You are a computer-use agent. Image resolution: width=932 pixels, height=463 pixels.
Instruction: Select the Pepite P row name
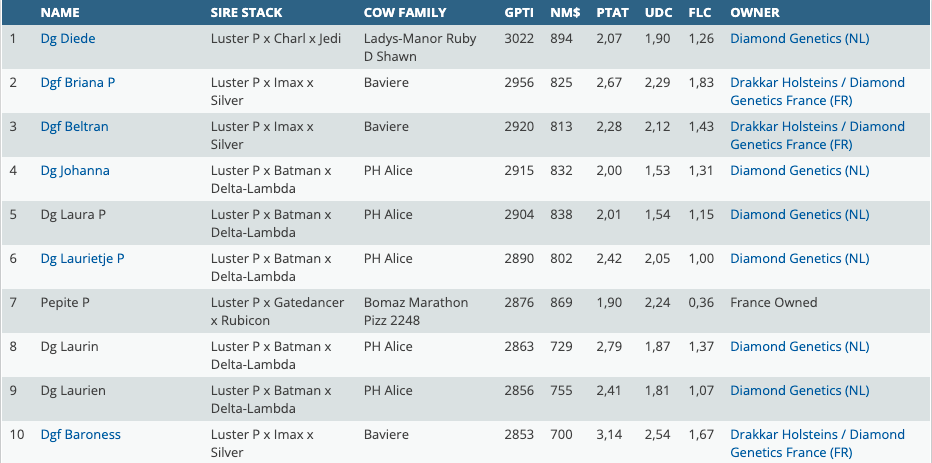click(65, 303)
